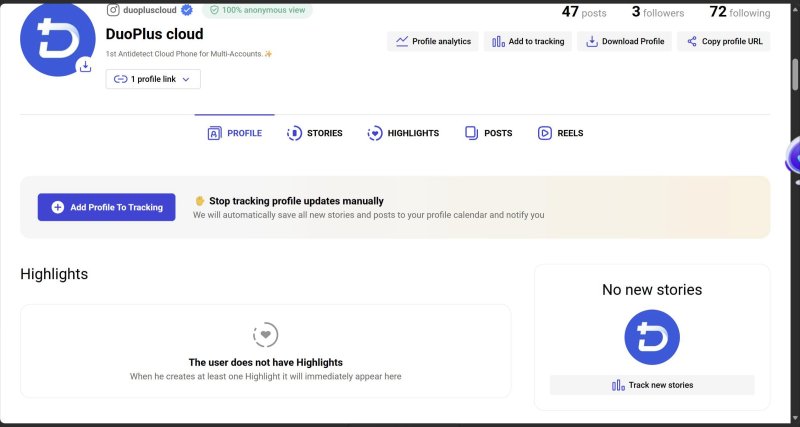Screen dimensions: 800x427
Task: Click the bar chart icon in Add to tracking
Action: pyautogui.click(x=498, y=41)
